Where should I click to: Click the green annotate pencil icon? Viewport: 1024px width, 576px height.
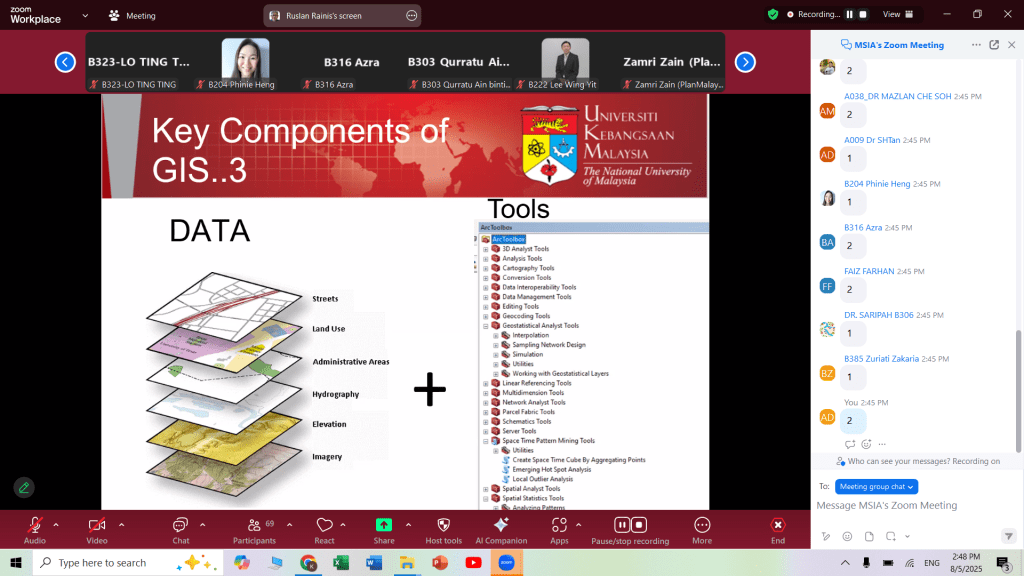coord(22,488)
